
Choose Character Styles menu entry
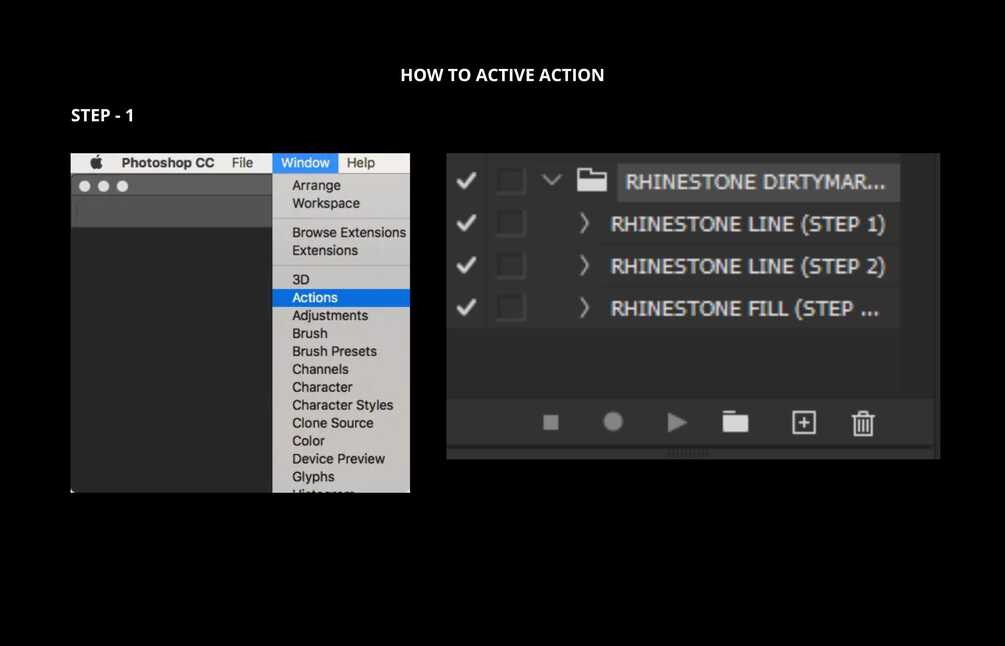pos(342,405)
